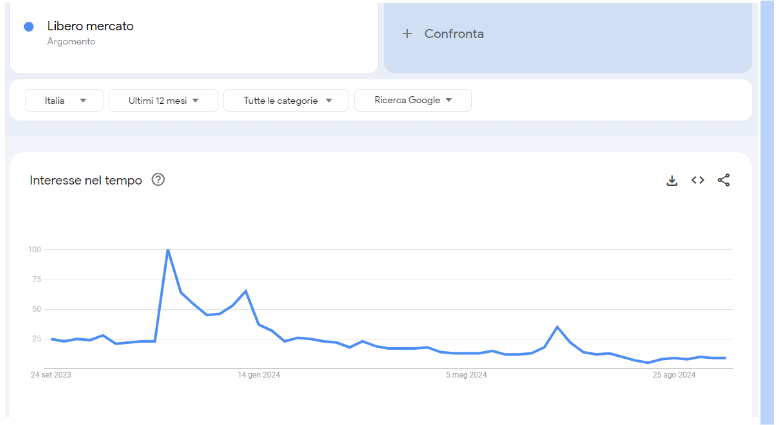The width and height of the screenshot is (779, 425).
Task: Expand the Ricerca Google search type
Action: tap(412, 100)
